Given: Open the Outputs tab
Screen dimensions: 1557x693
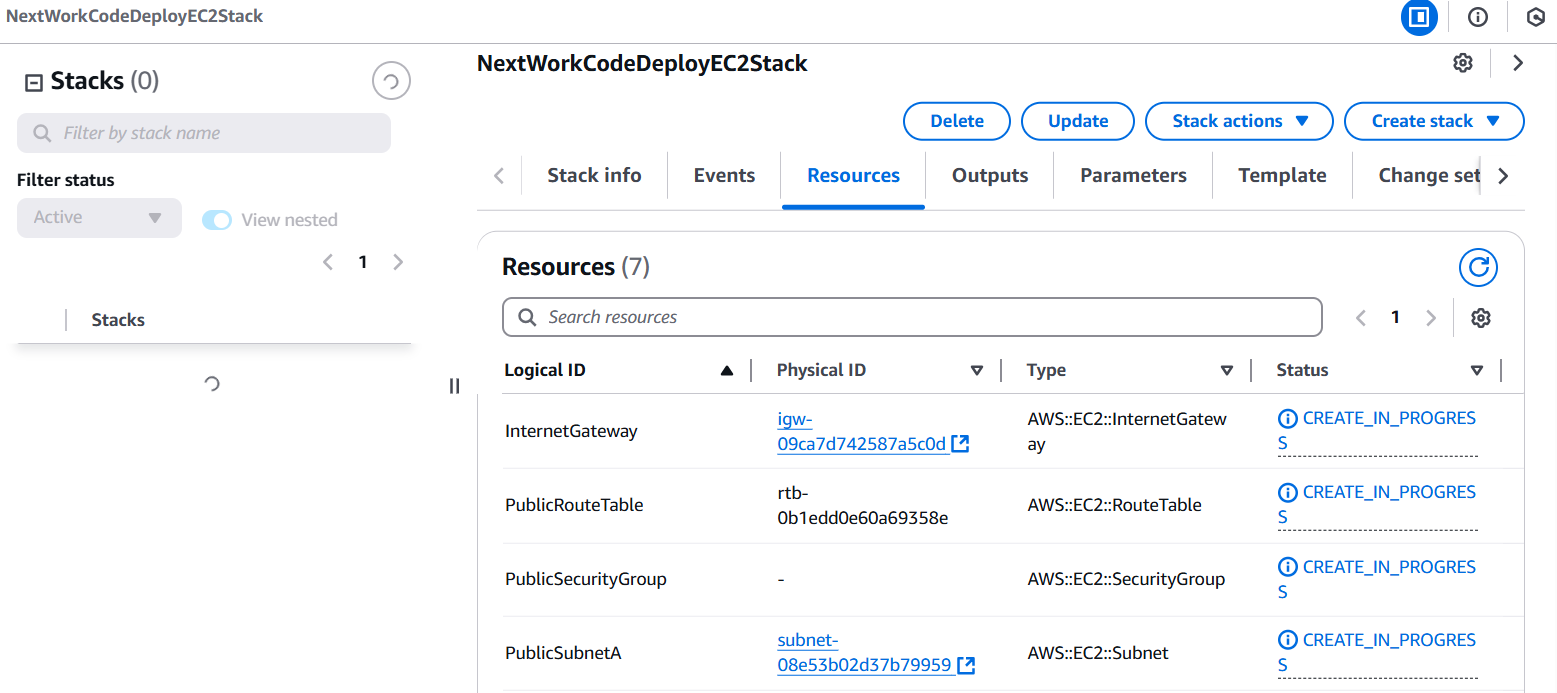Looking at the screenshot, I should tap(990, 176).
